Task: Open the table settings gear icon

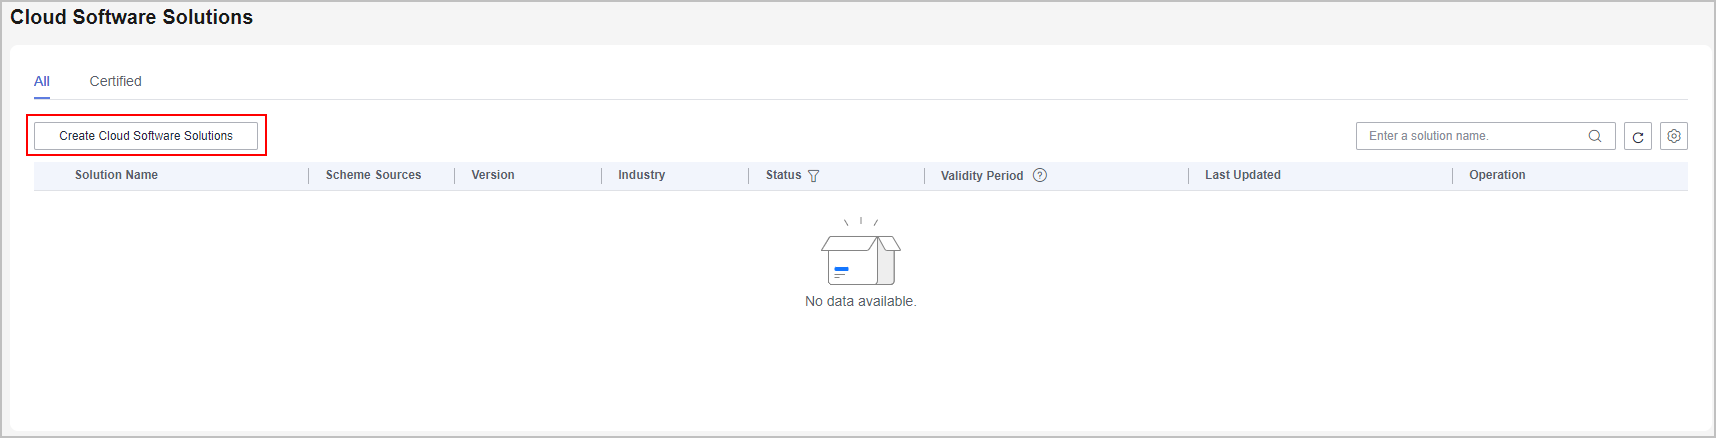Action: tap(1674, 136)
